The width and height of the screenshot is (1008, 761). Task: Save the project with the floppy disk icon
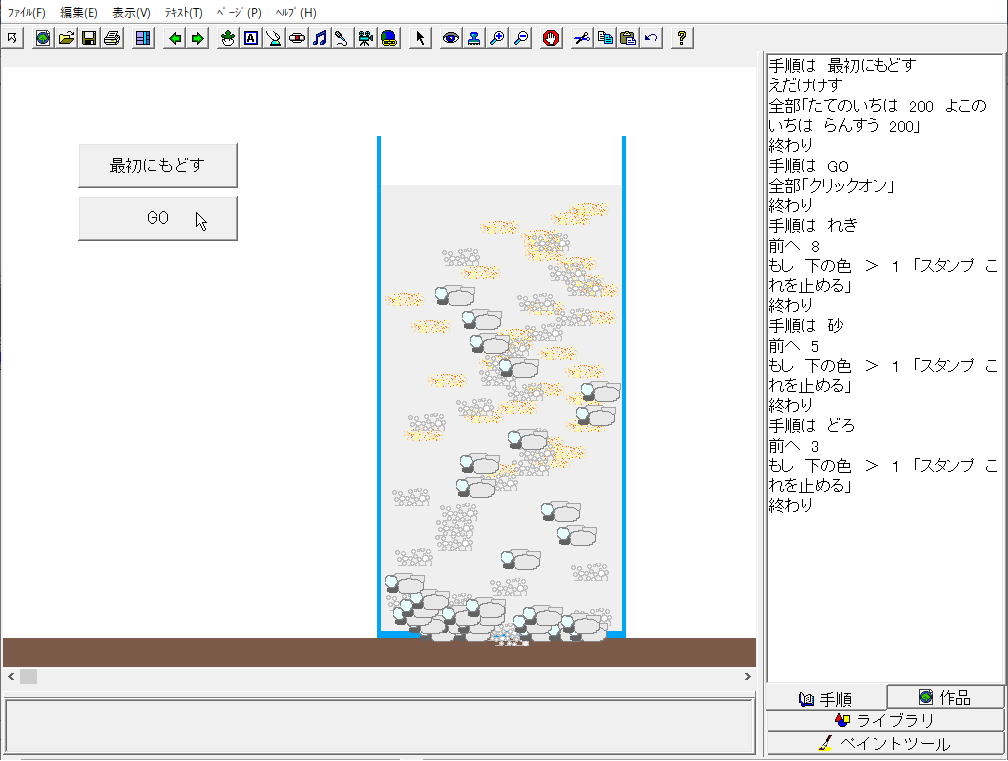click(88, 38)
